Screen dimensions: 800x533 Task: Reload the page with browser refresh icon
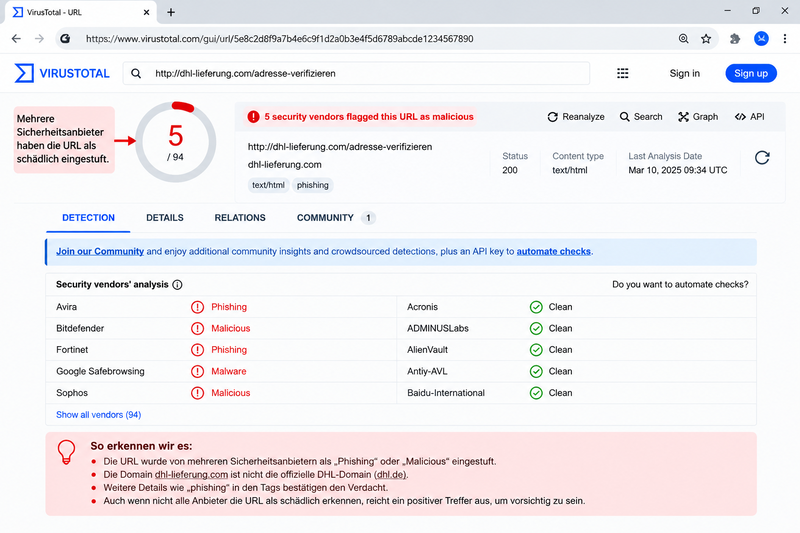[65, 39]
